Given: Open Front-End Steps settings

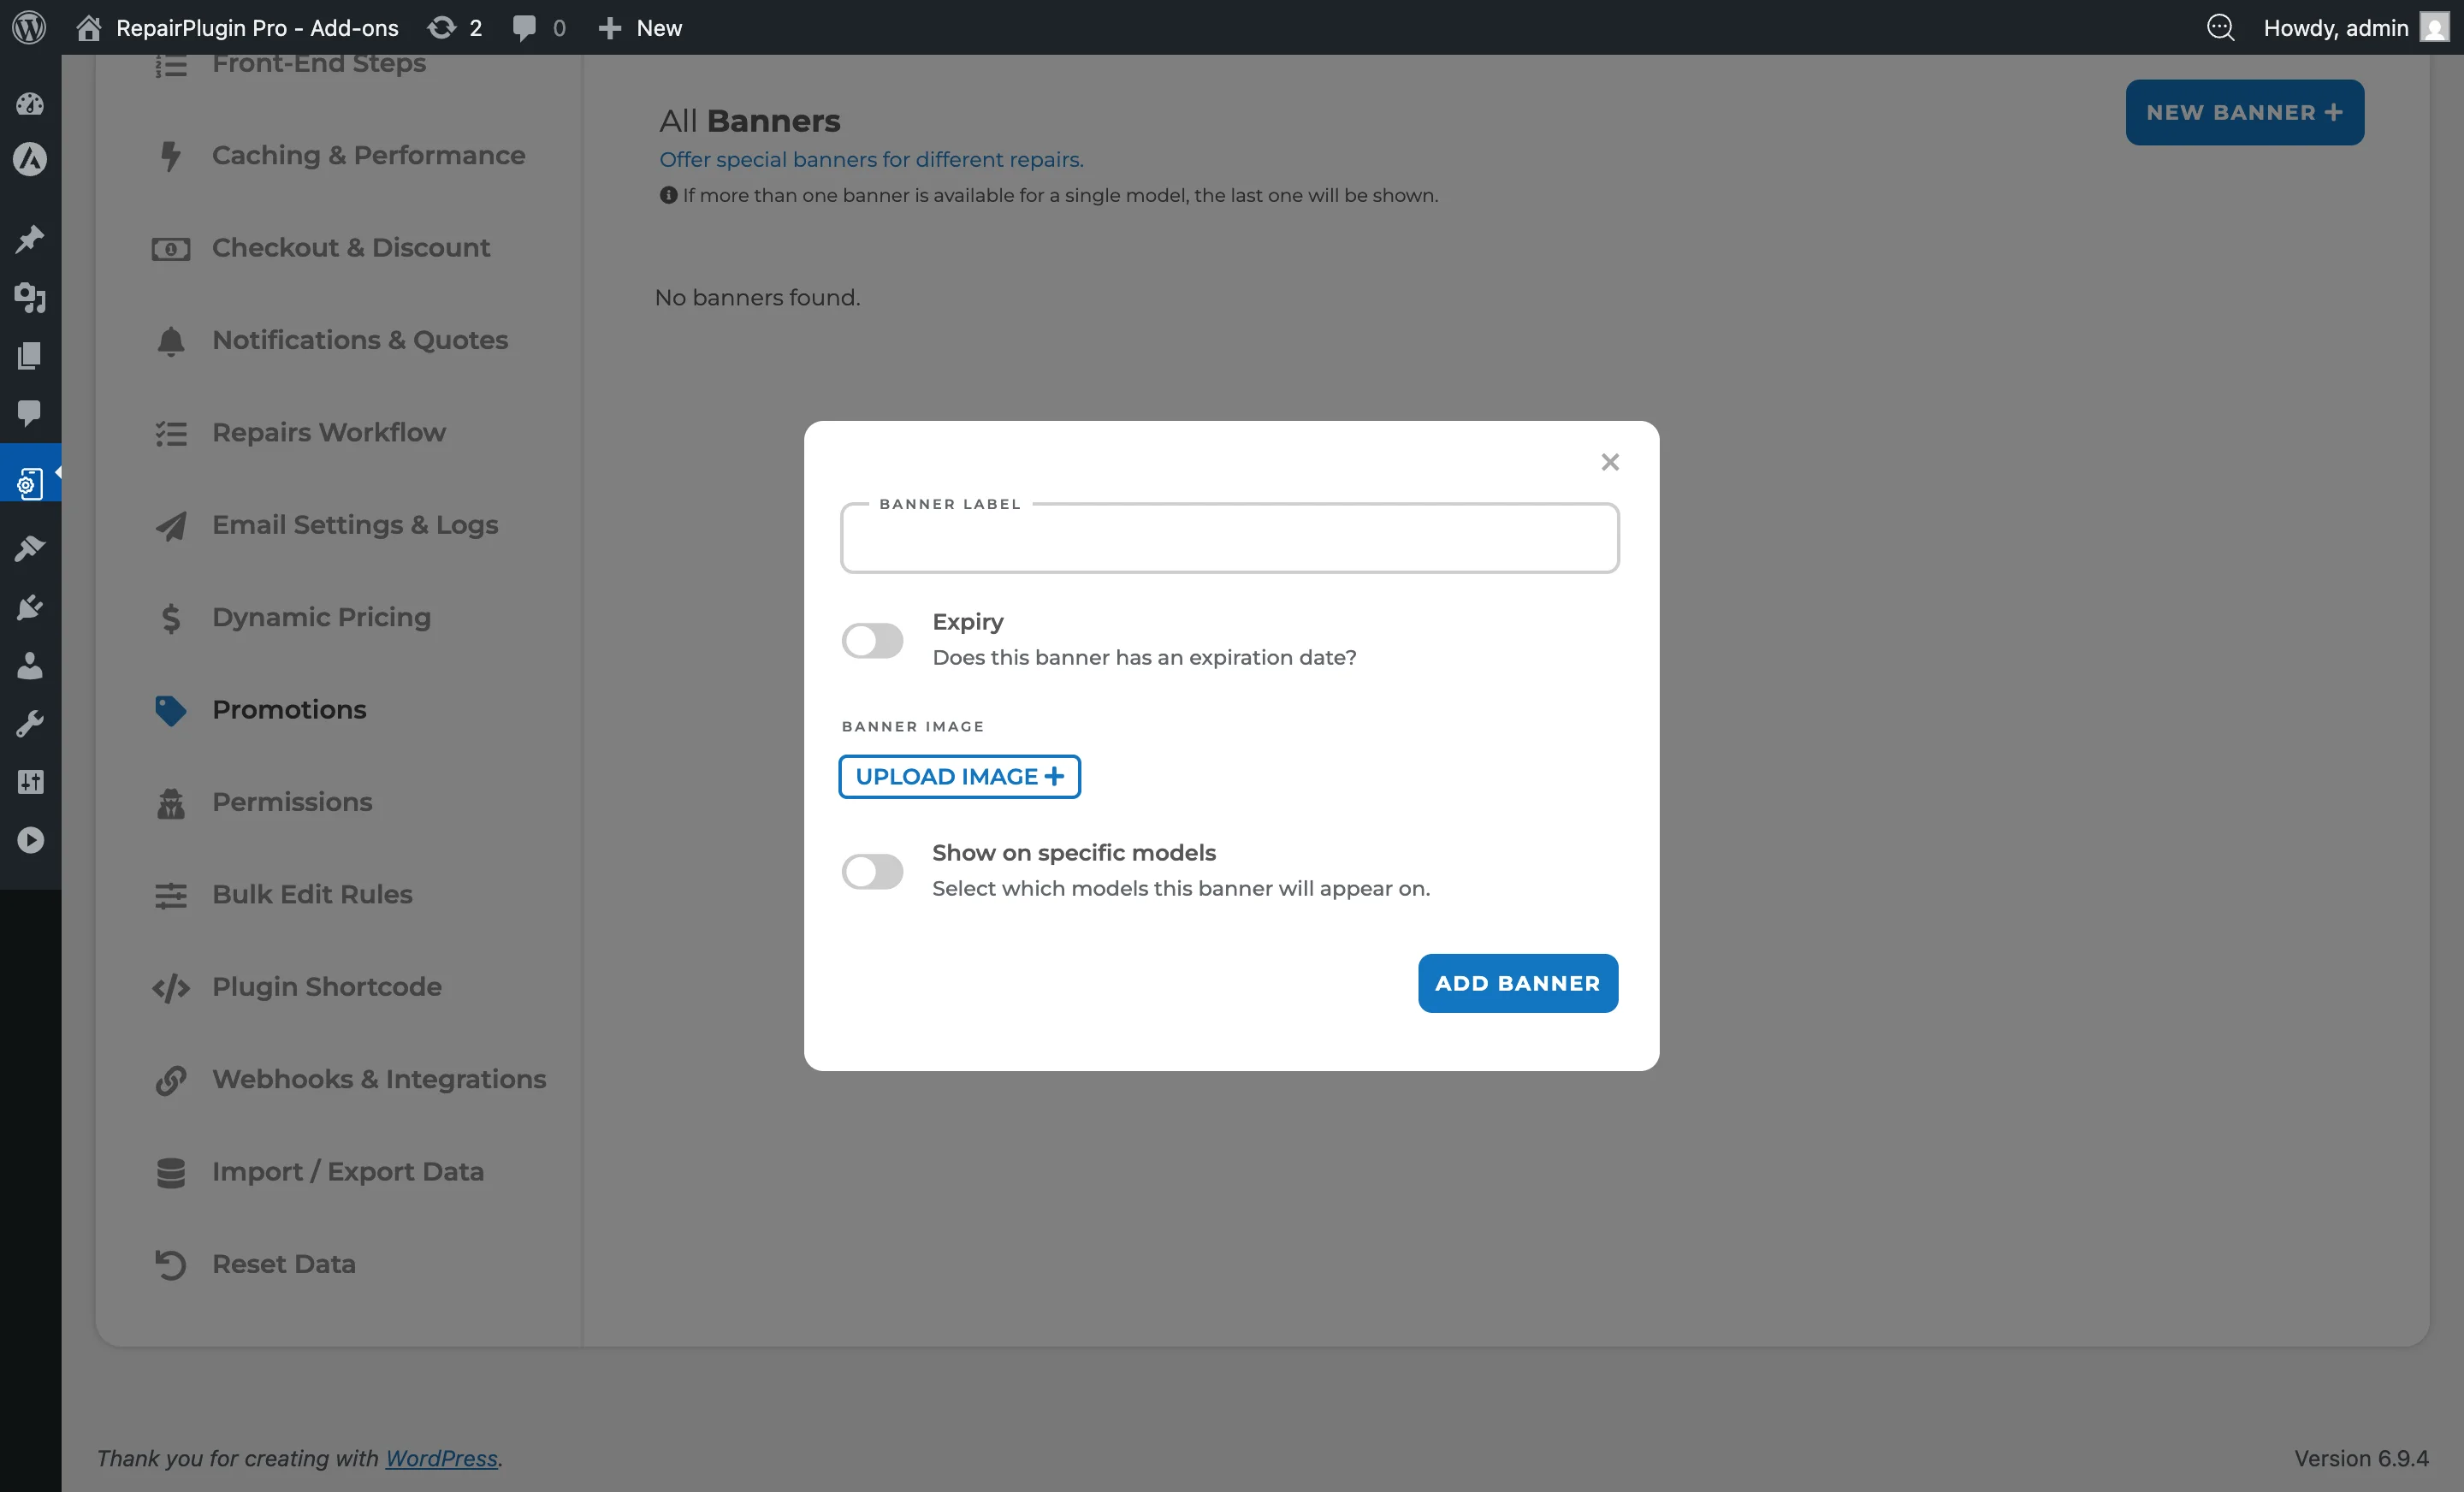Looking at the screenshot, I should pos(319,63).
